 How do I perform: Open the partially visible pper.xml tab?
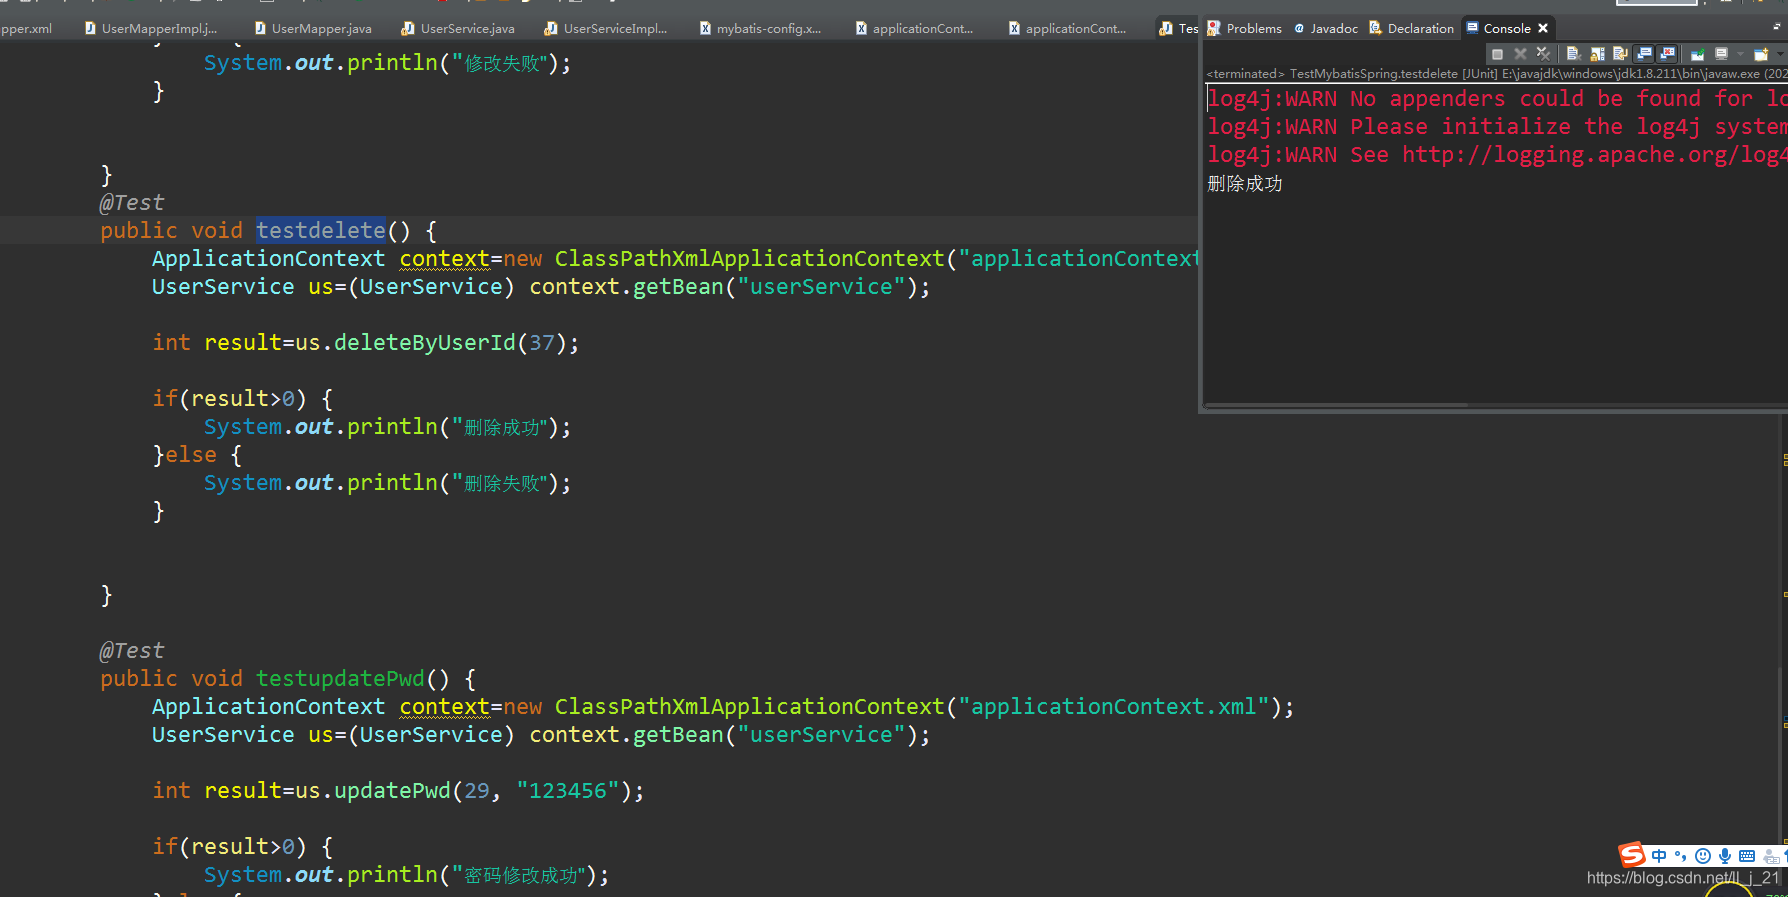pyautogui.click(x=26, y=28)
